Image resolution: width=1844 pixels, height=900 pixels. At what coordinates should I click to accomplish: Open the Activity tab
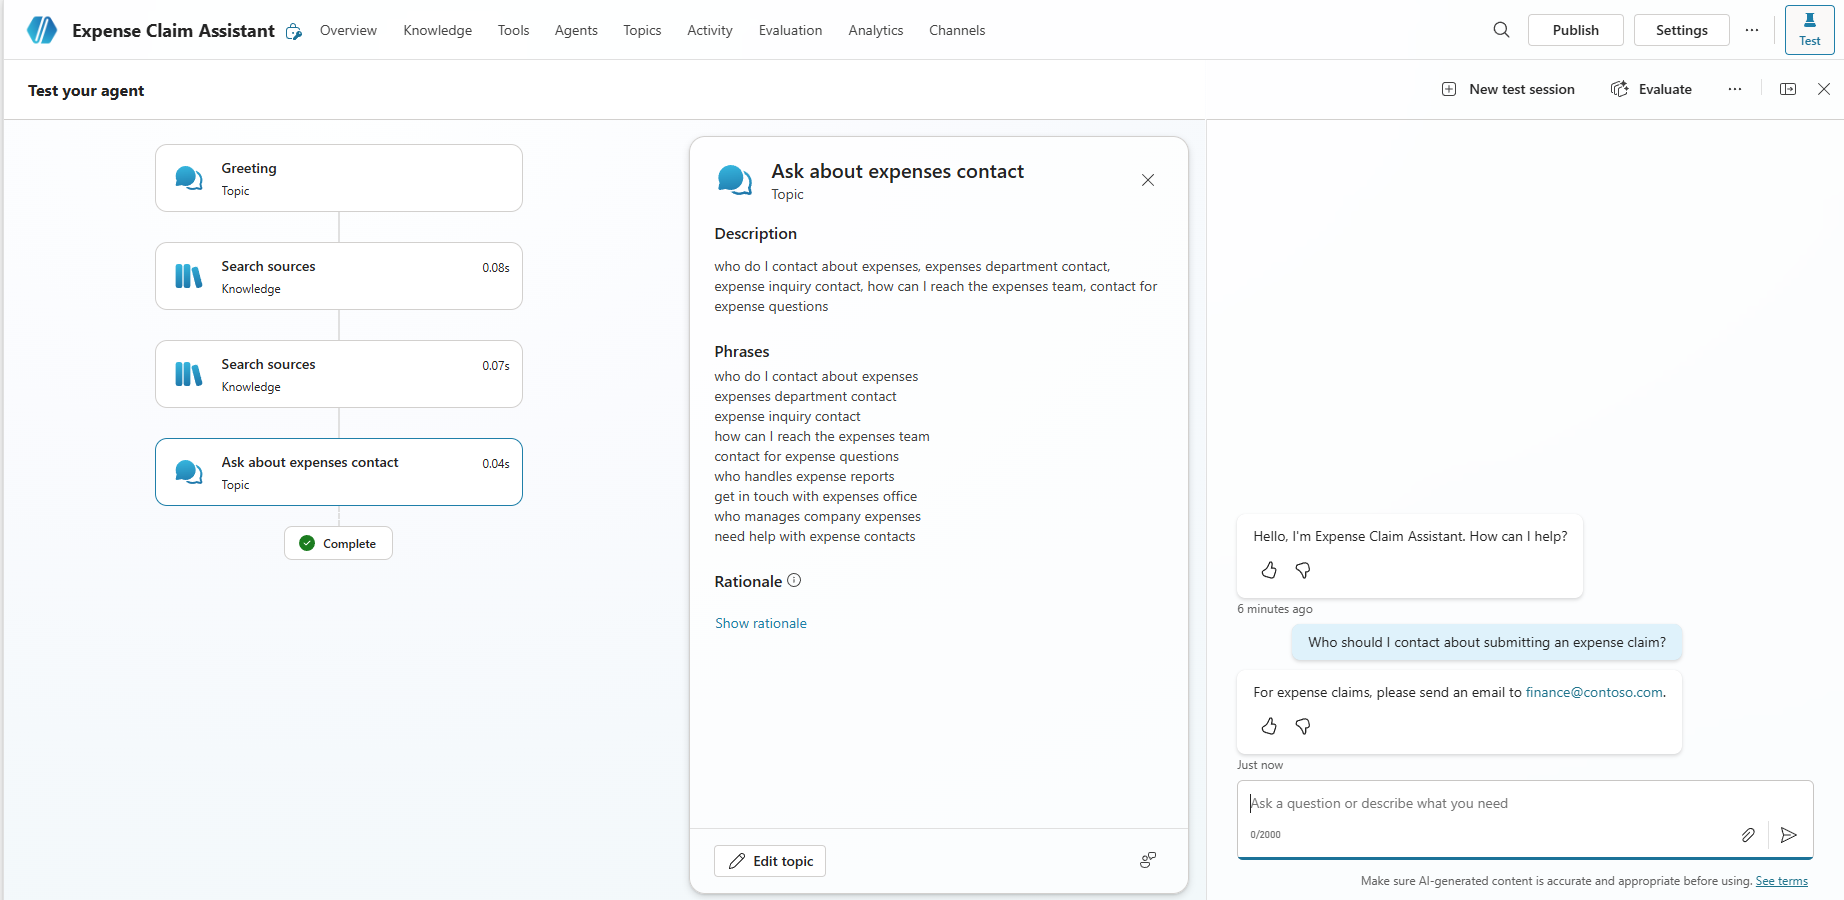pos(710,30)
